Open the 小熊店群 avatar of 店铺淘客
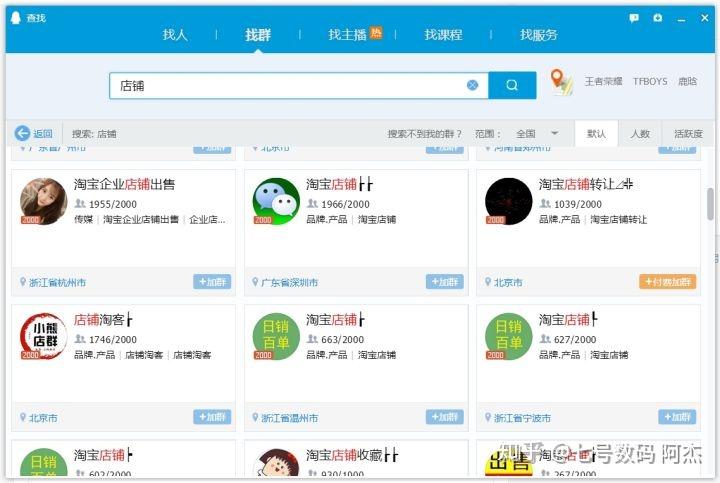 click(44, 337)
